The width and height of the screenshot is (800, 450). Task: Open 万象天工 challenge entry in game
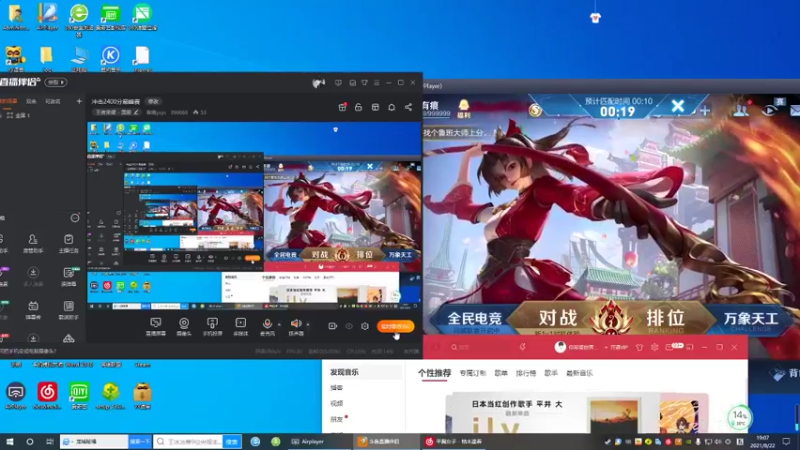751,320
